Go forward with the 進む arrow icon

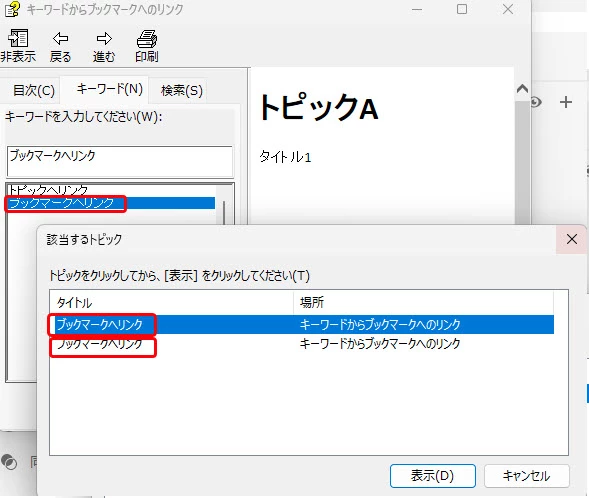[x=104, y=38]
